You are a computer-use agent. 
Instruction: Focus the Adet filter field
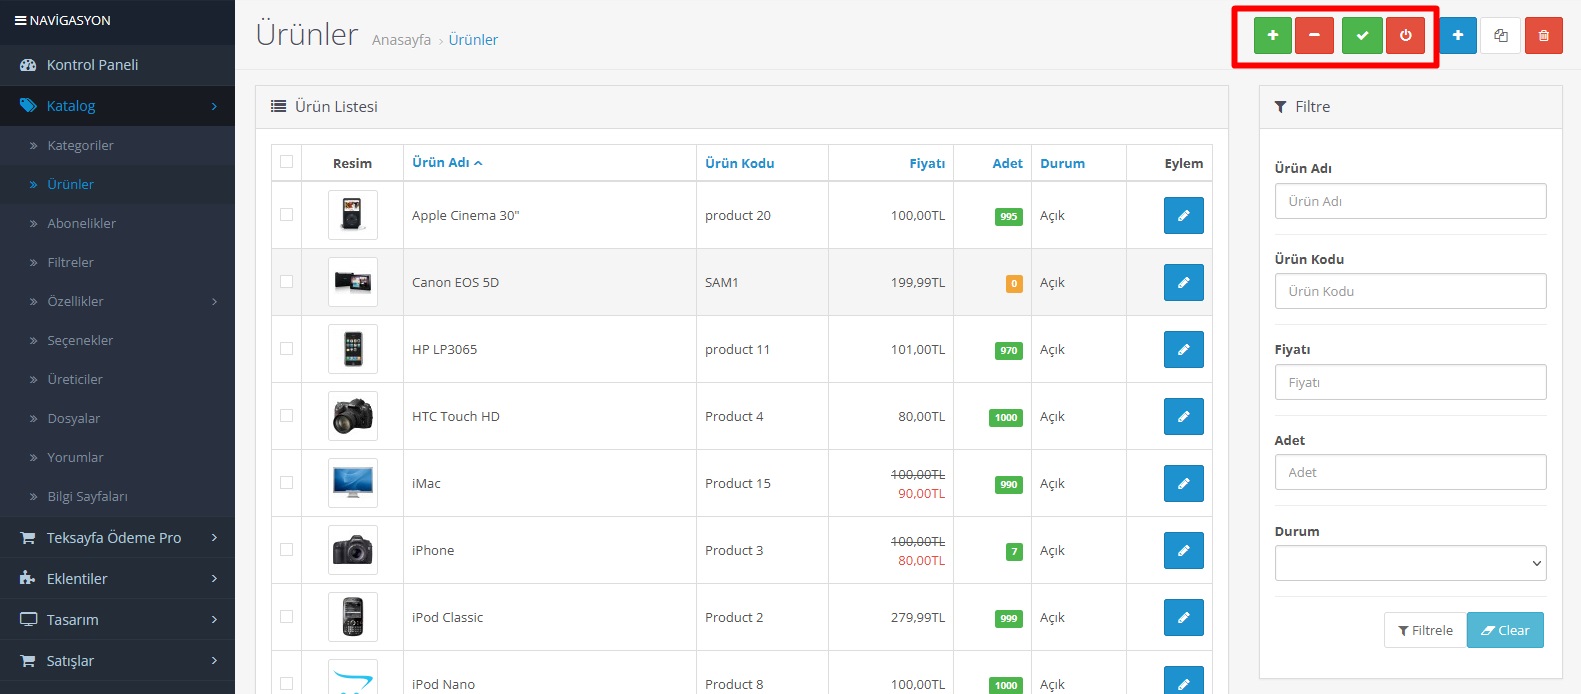coord(1410,472)
